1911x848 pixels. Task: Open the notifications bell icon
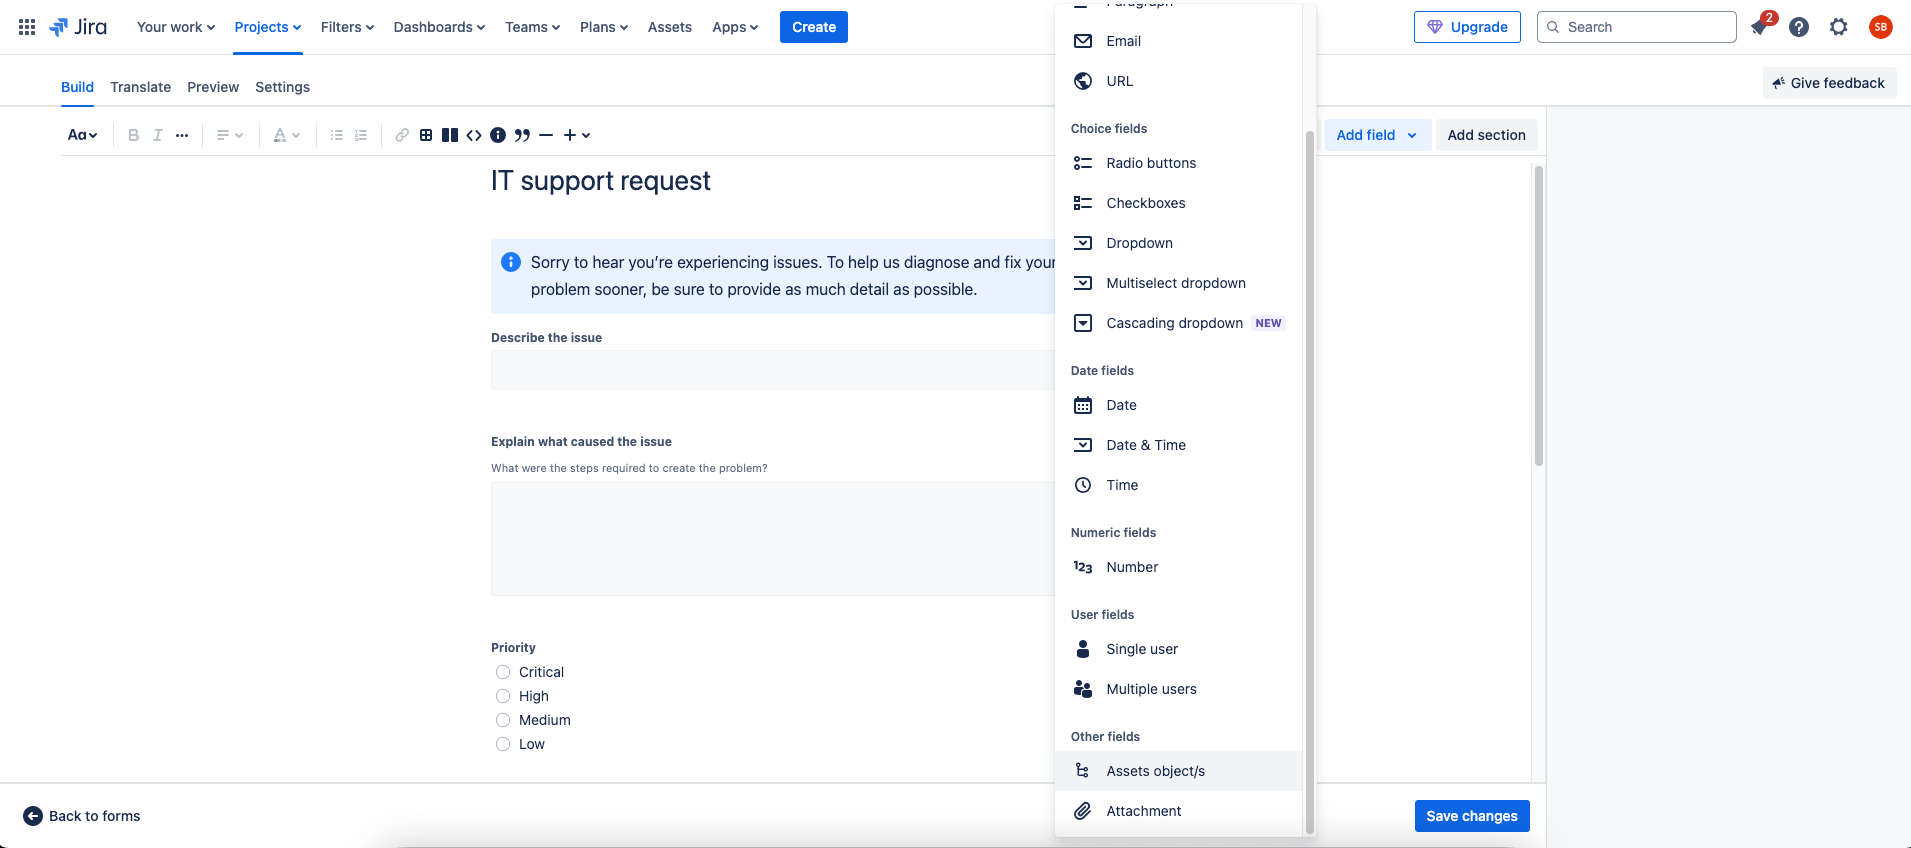[1760, 27]
